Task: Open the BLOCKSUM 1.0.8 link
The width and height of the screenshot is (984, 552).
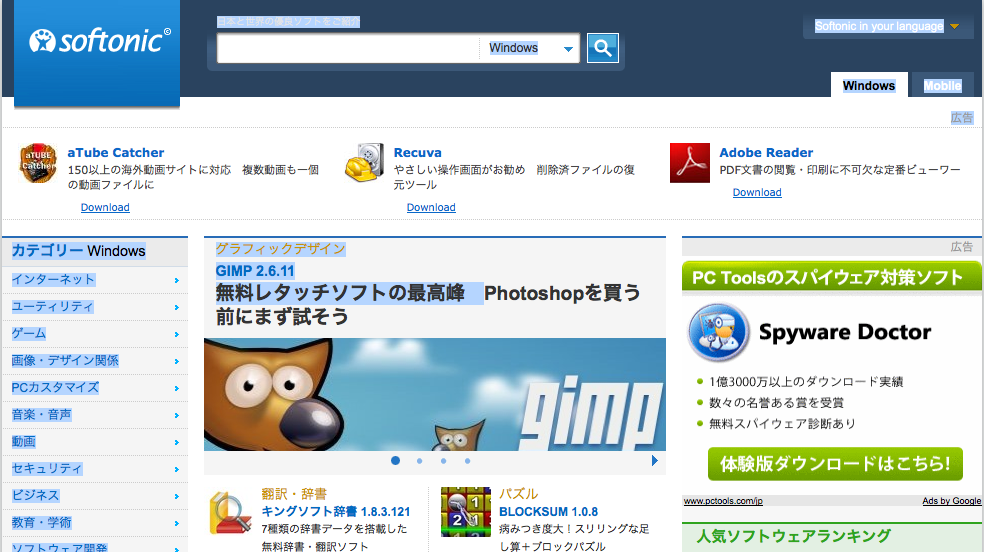Action: [x=548, y=512]
